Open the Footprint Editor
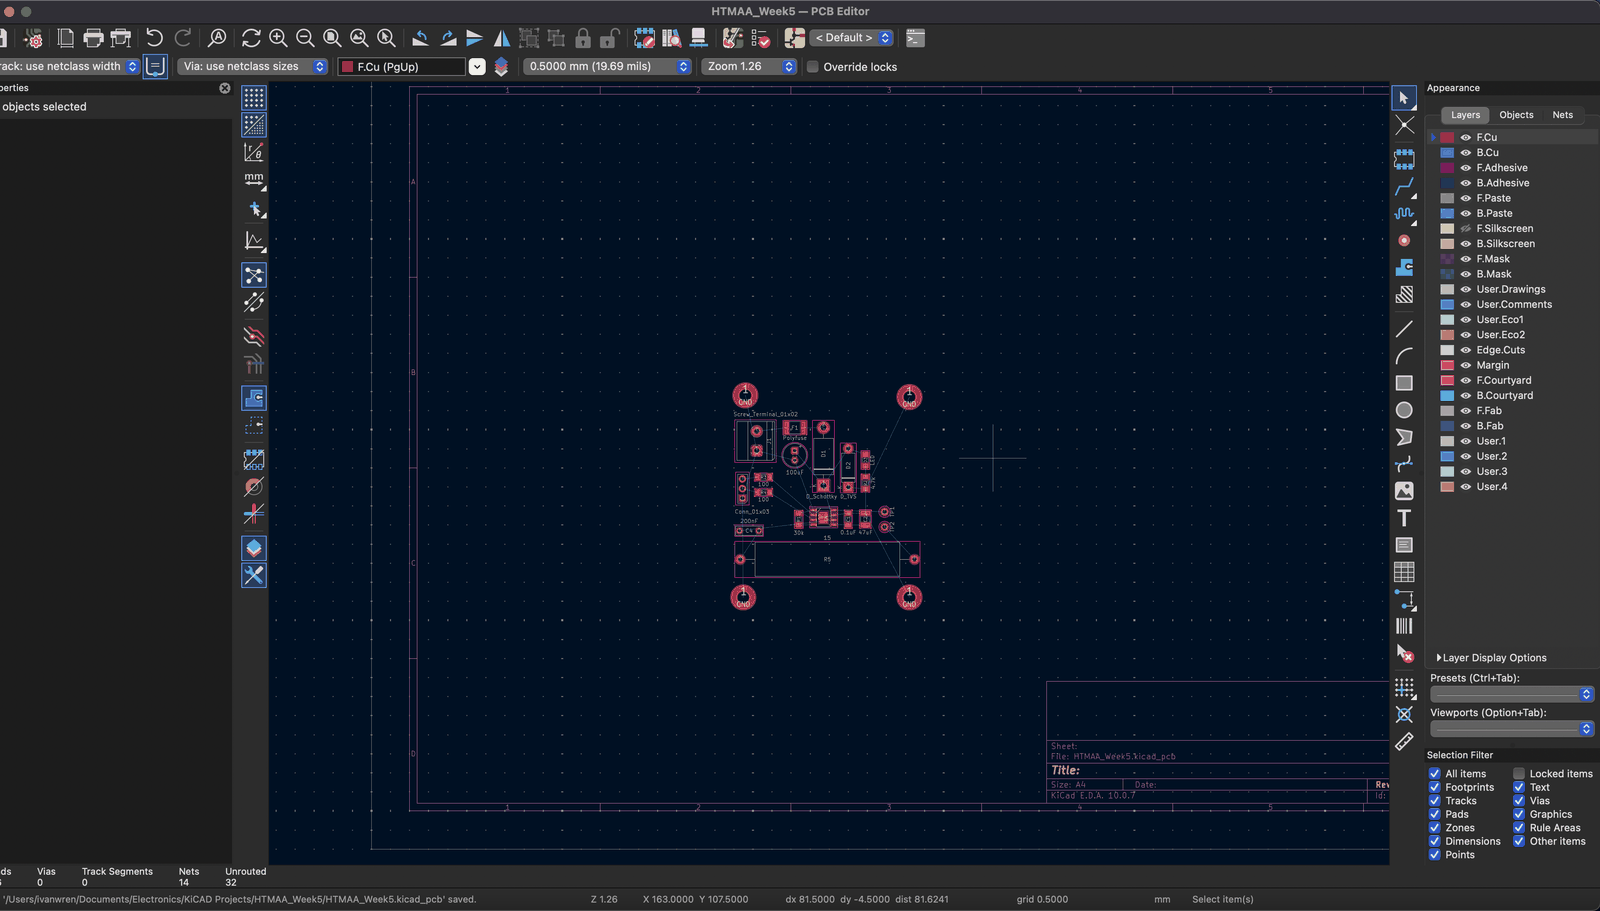The width and height of the screenshot is (1600, 911). point(645,38)
